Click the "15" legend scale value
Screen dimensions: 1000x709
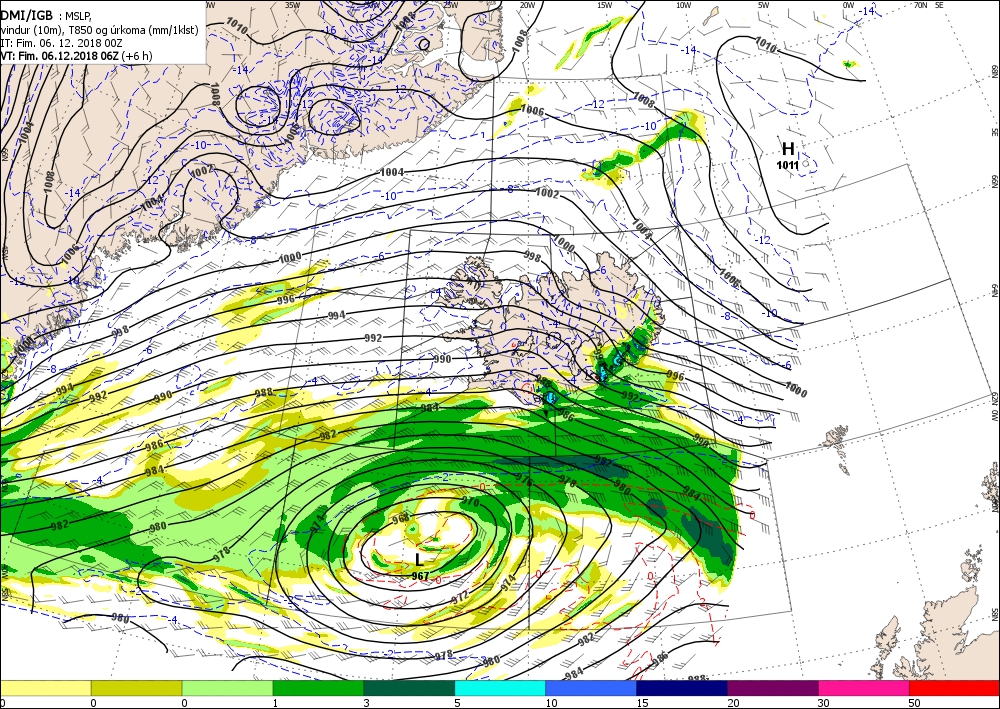coord(642,703)
